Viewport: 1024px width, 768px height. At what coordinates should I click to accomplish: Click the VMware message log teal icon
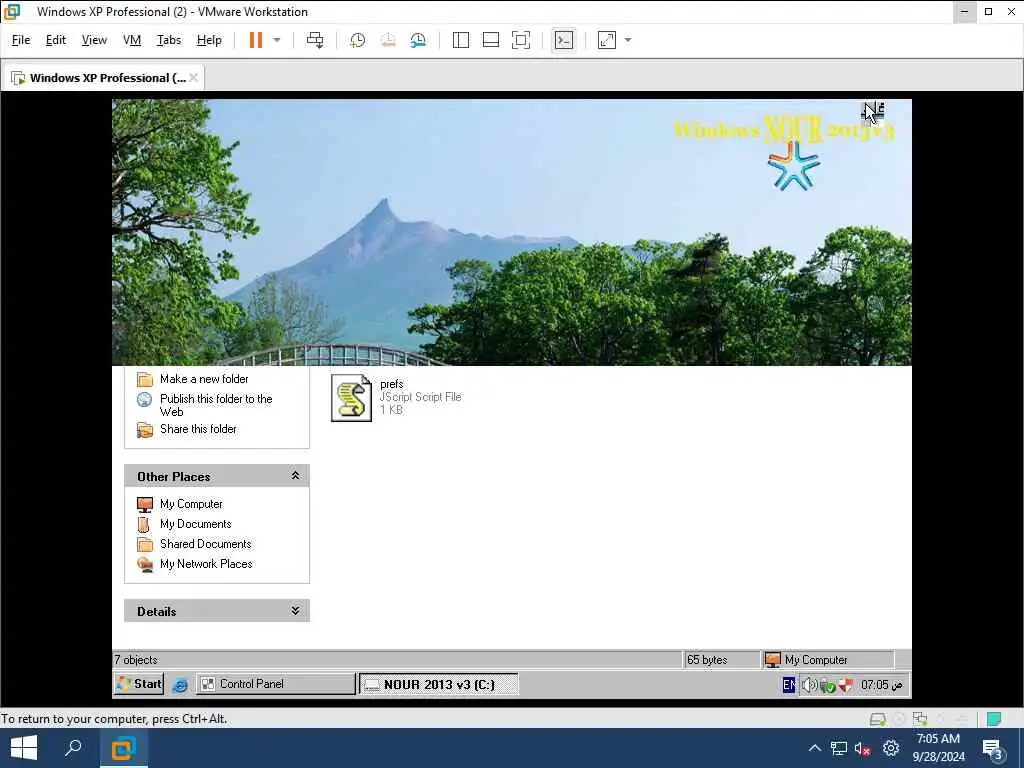coord(994,719)
